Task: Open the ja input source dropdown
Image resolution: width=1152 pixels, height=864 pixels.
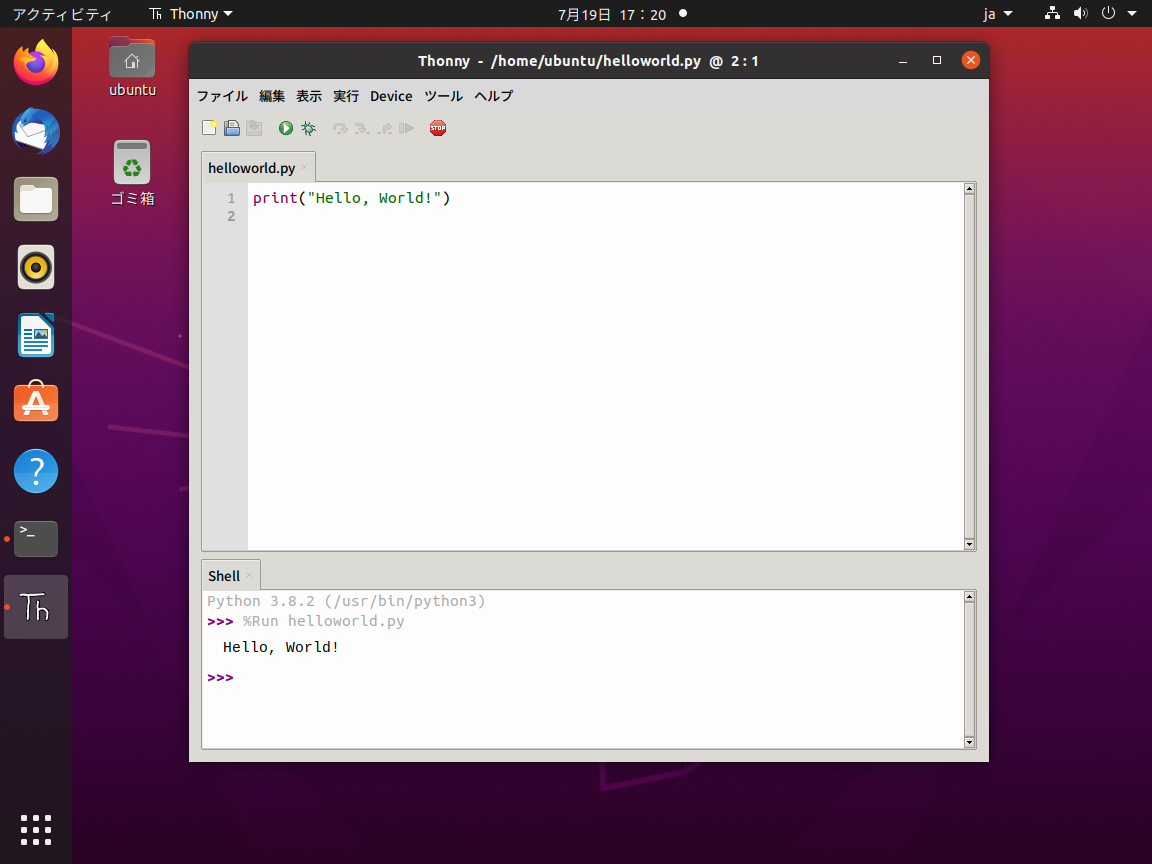Action: (x=998, y=14)
